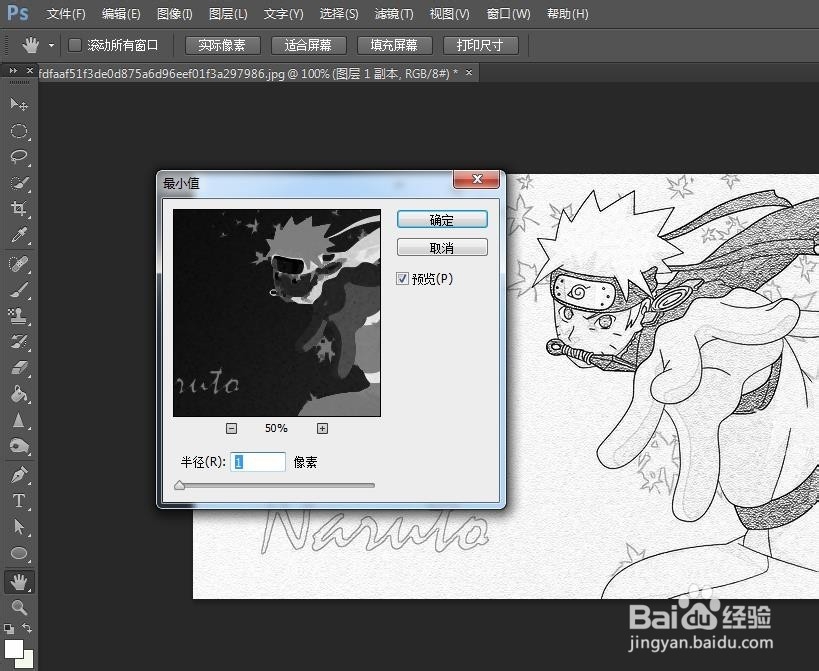Close the document tab

(469, 73)
